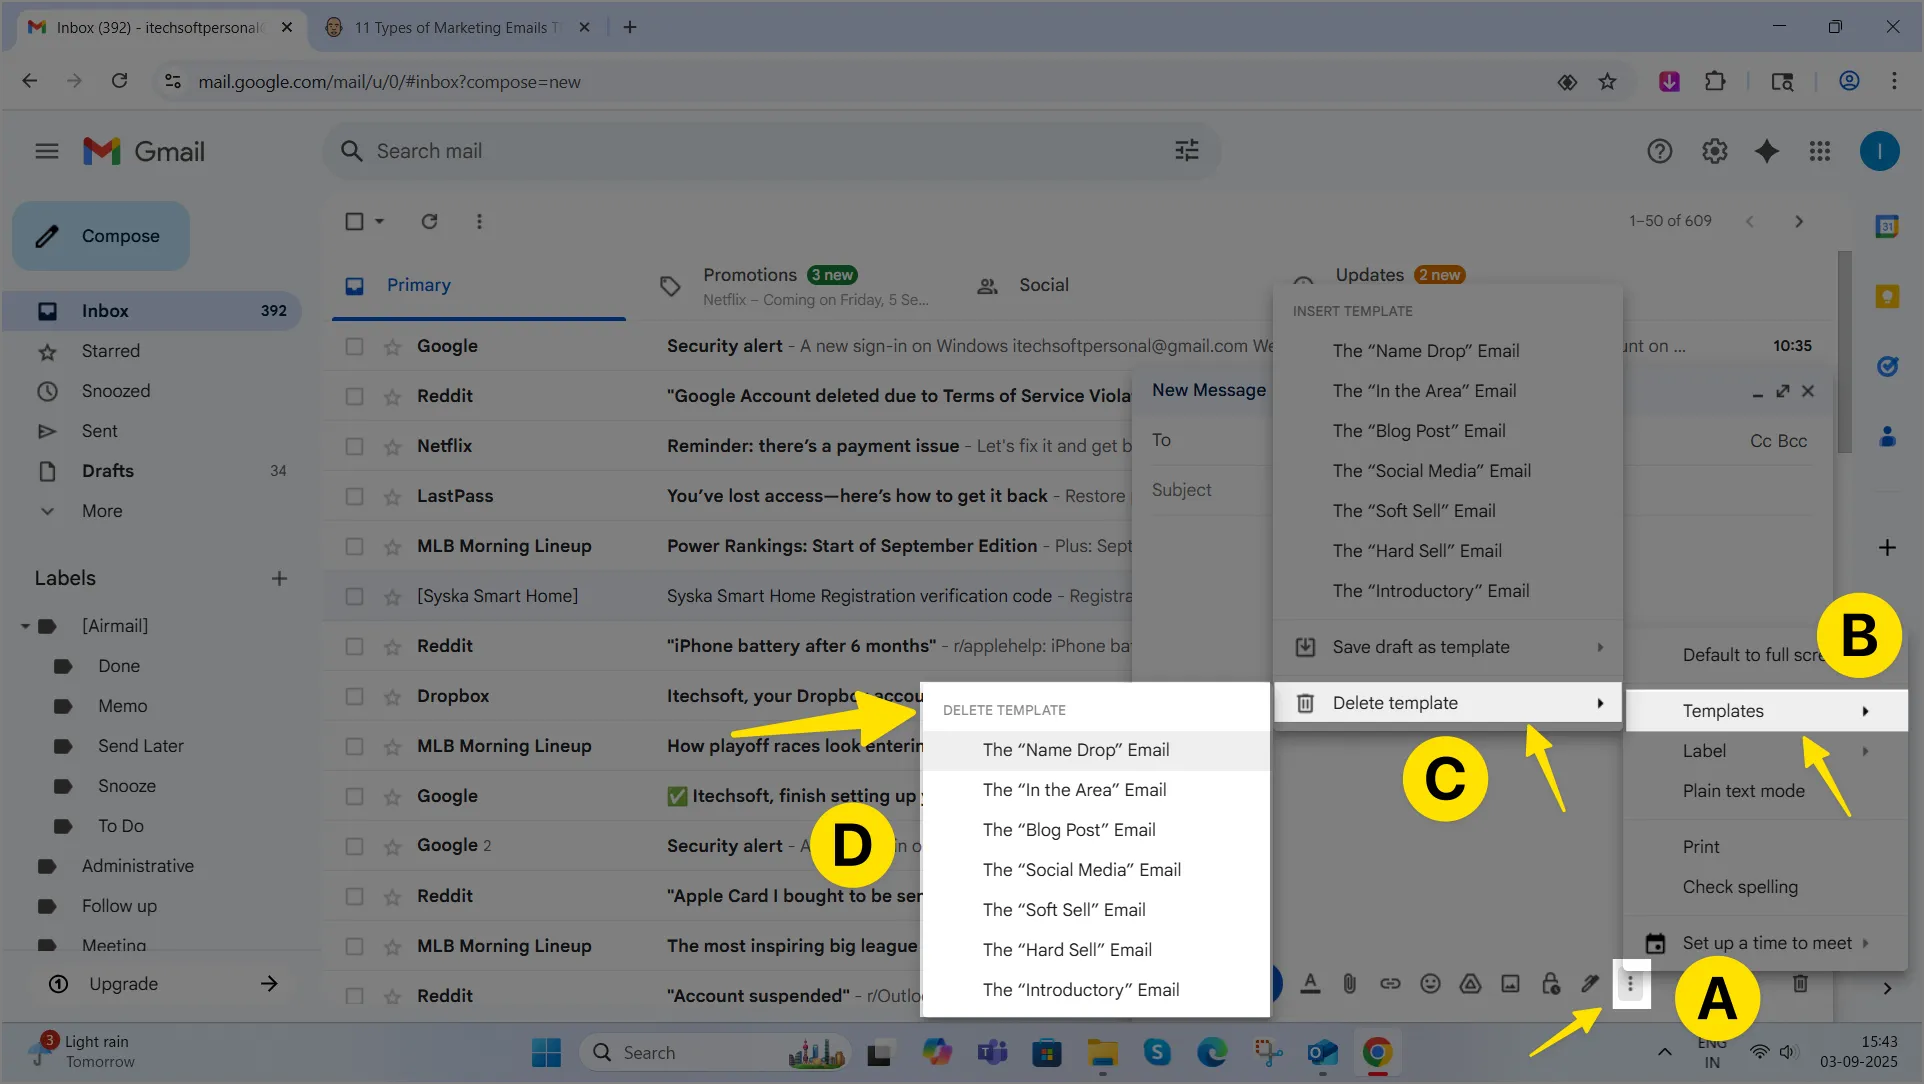
Task: Check the Netflix email checkbox
Action: pyautogui.click(x=354, y=446)
